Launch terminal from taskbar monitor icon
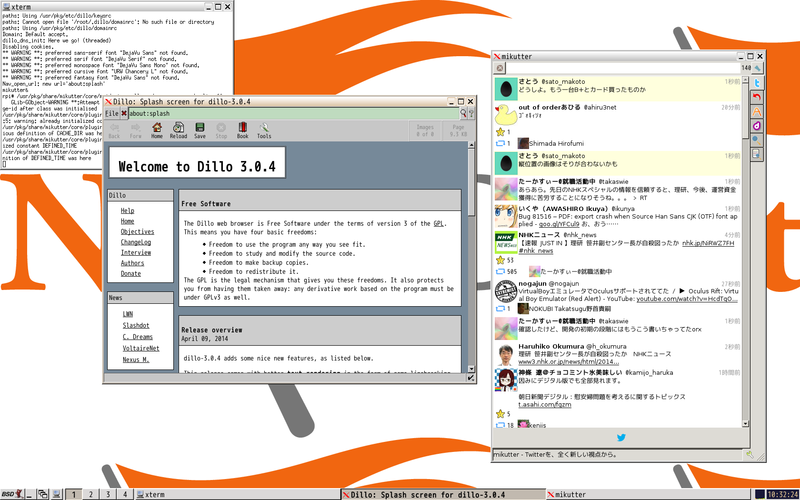 (56, 494)
